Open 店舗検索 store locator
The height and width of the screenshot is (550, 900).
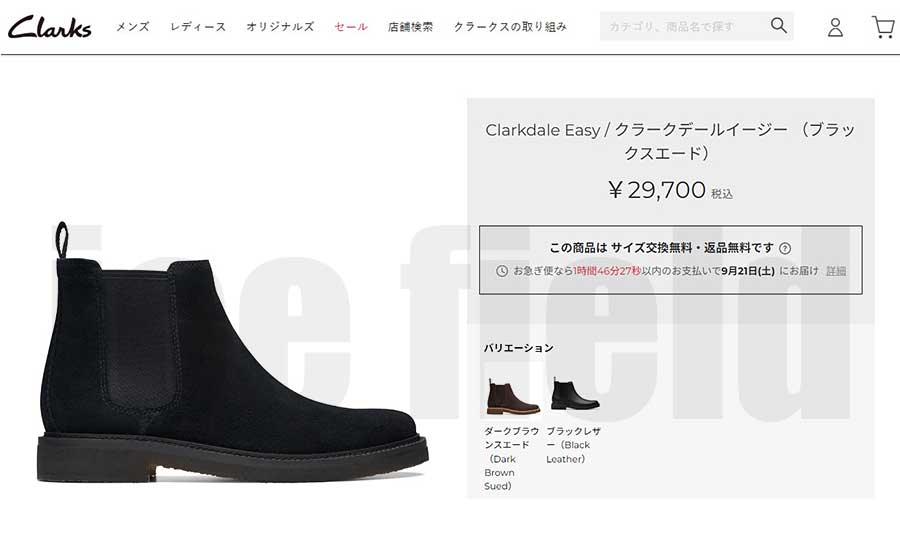pyautogui.click(x=410, y=26)
